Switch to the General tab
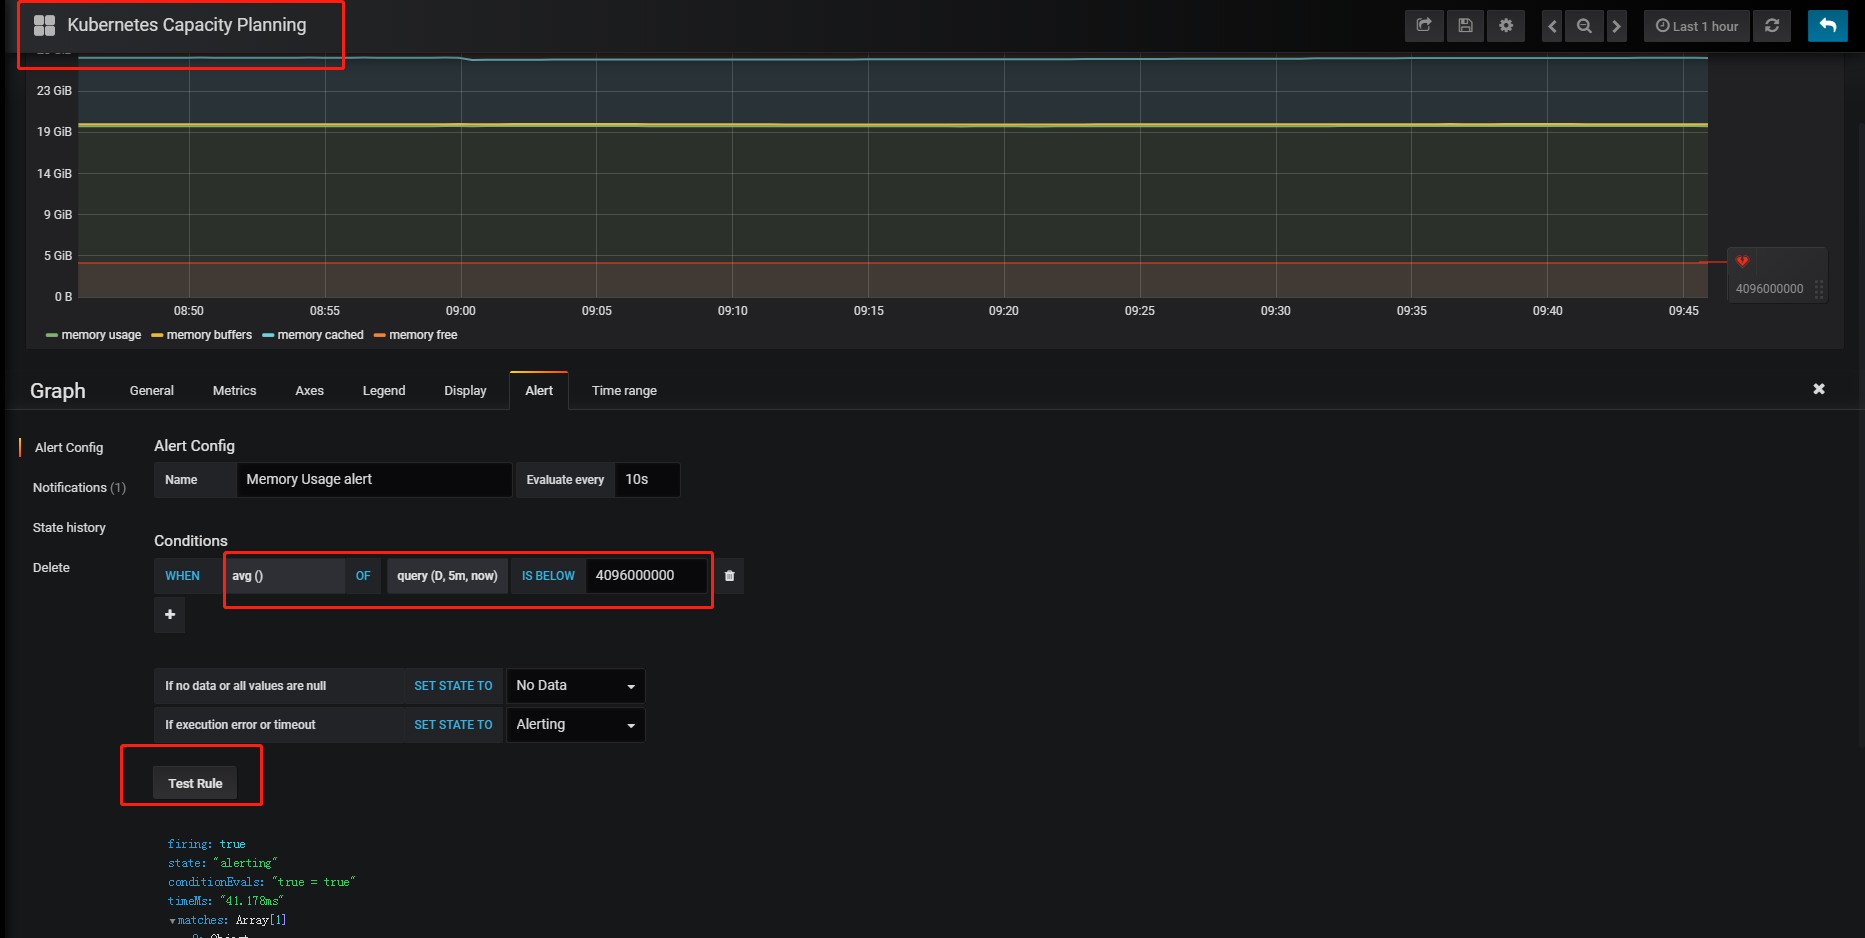 pos(152,391)
